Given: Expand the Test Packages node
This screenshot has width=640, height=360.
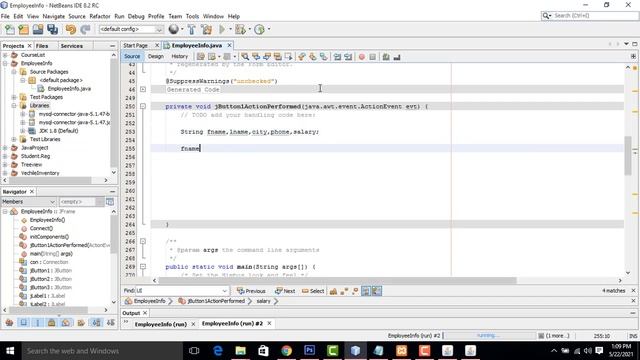Looking at the screenshot, I should (14, 97).
